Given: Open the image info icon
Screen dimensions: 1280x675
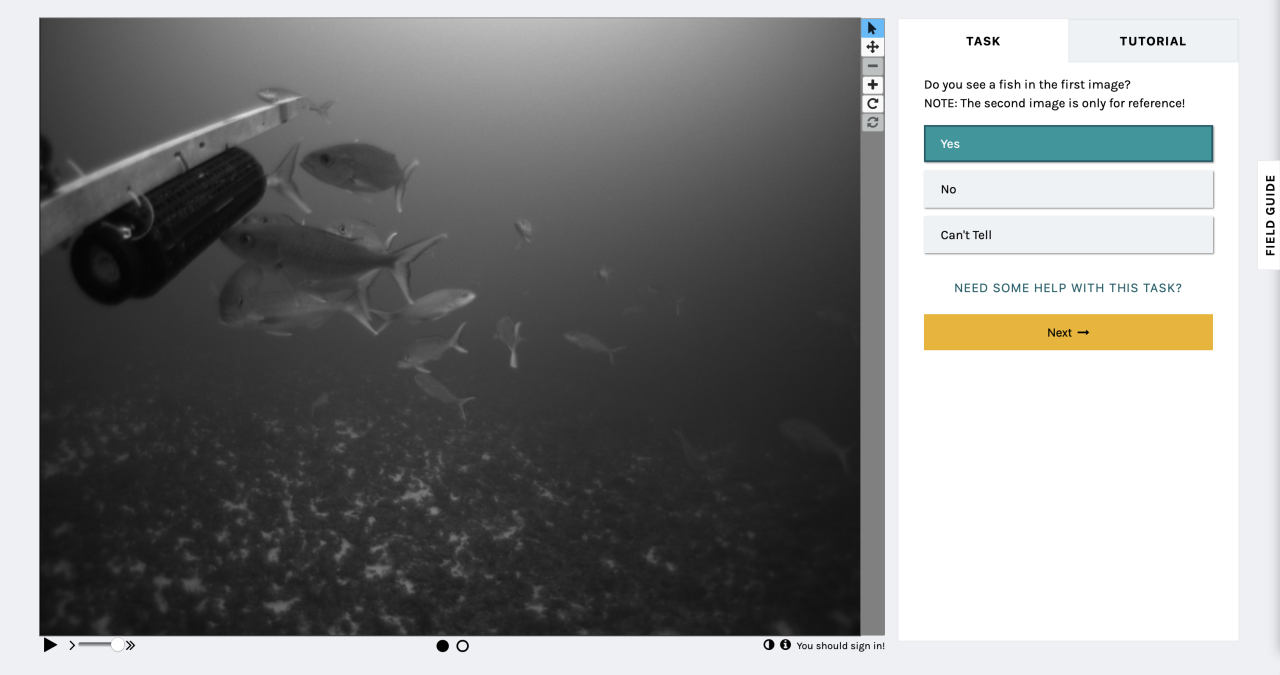Looking at the screenshot, I should click(785, 645).
